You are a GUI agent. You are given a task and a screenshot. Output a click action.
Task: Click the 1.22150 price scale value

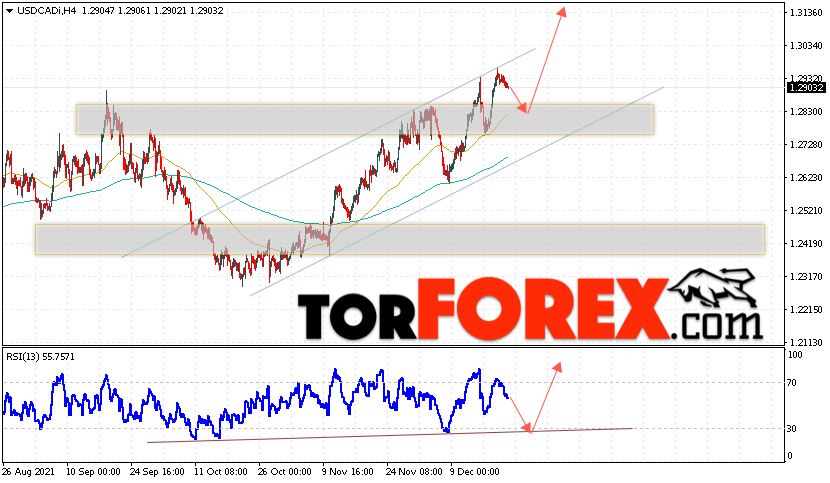click(x=805, y=309)
